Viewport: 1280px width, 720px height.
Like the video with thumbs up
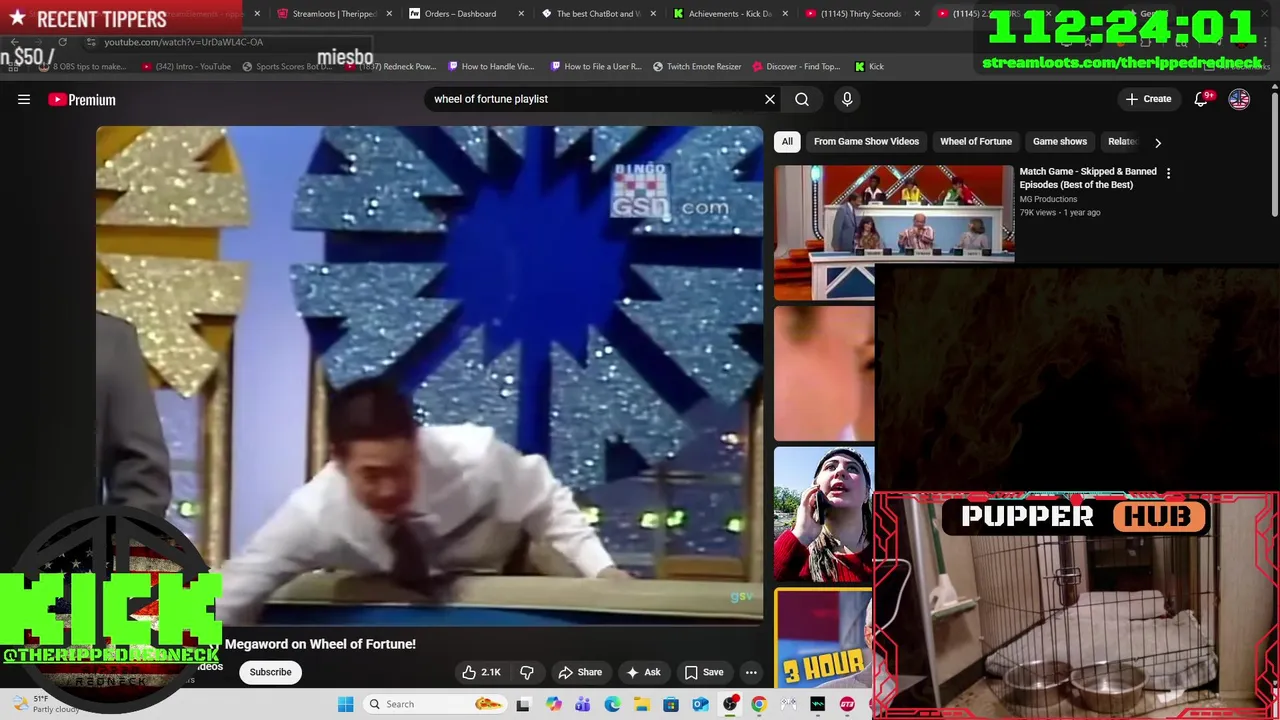(x=481, y=672)
